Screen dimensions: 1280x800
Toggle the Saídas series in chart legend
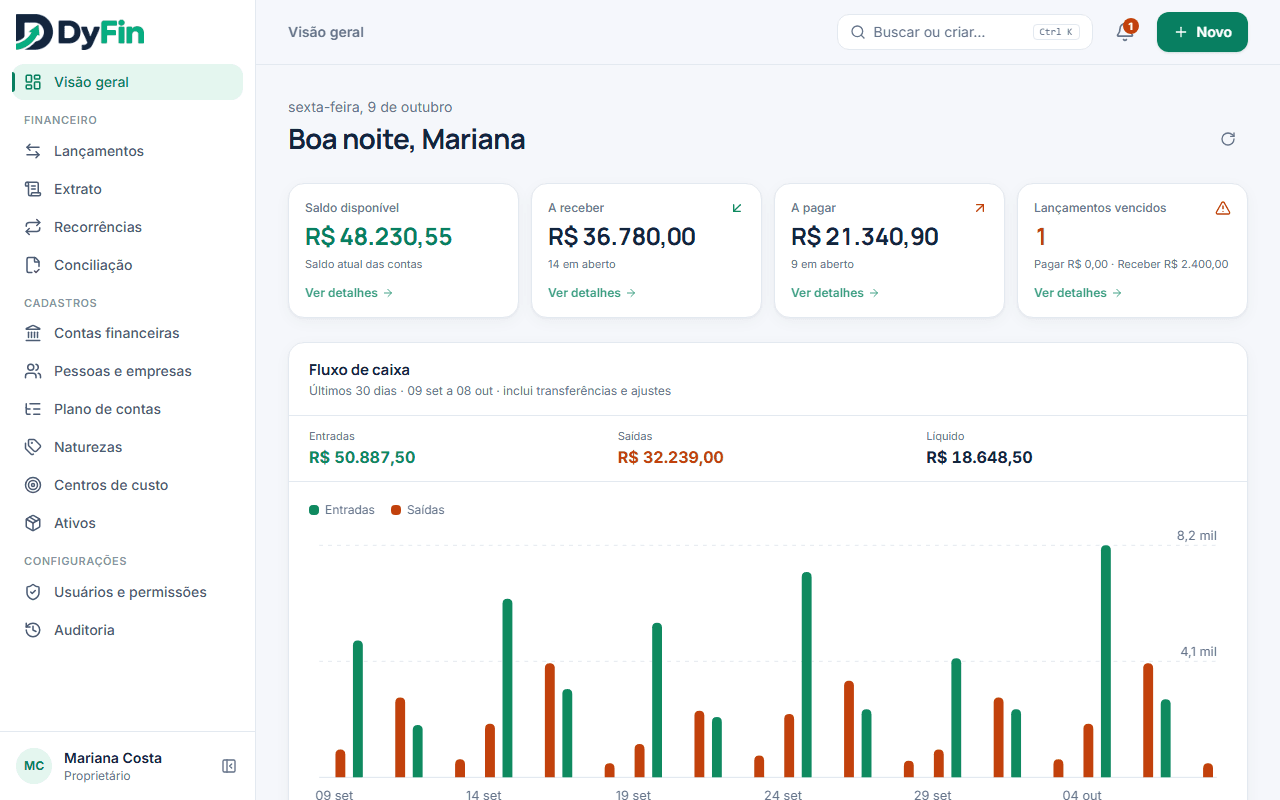(x=418, y=510)
